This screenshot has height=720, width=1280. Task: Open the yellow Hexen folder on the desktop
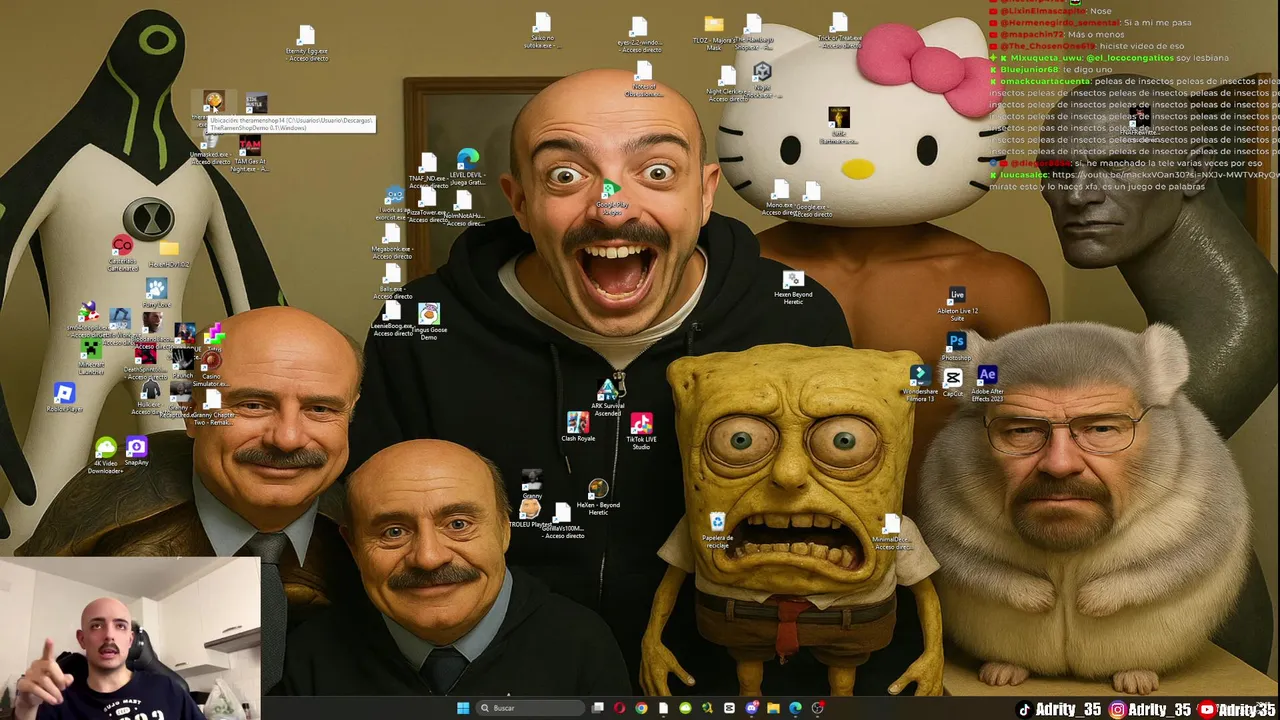pos(169,254)
